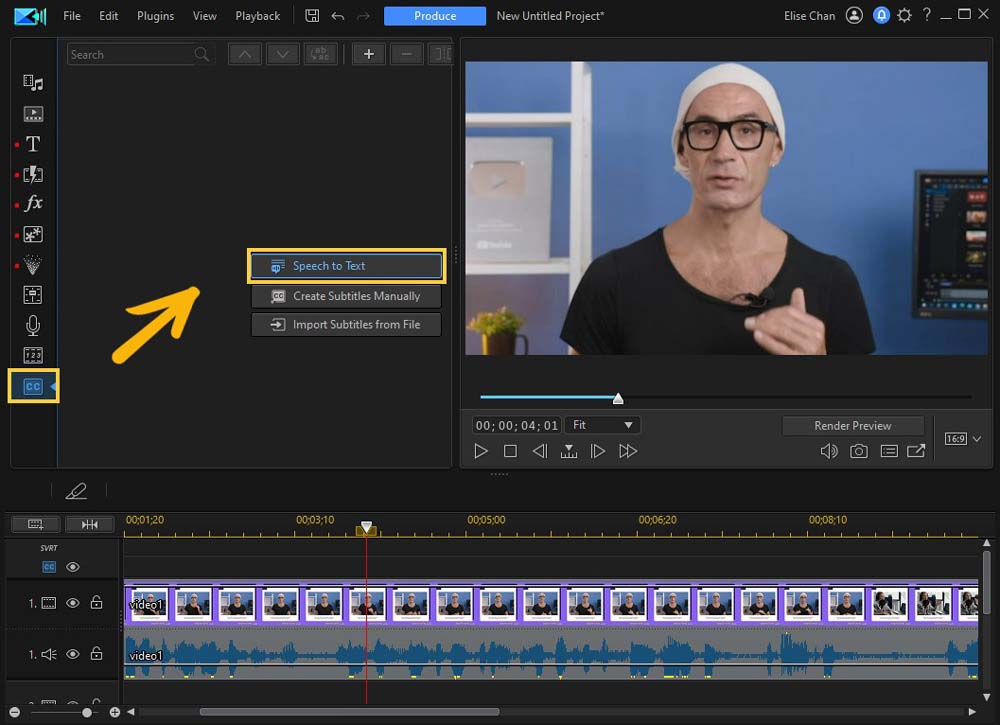Screen dimensions: 1000x725
Task: Select the Transition Room
Action: tap(33, 175)
